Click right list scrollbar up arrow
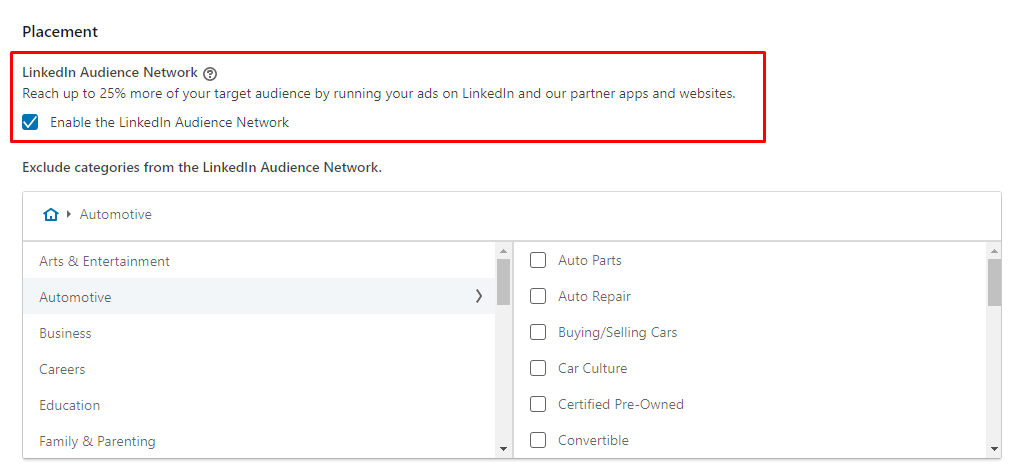Image resolution: width=1020 pixels, height=476 pixels. pos(994,251)
